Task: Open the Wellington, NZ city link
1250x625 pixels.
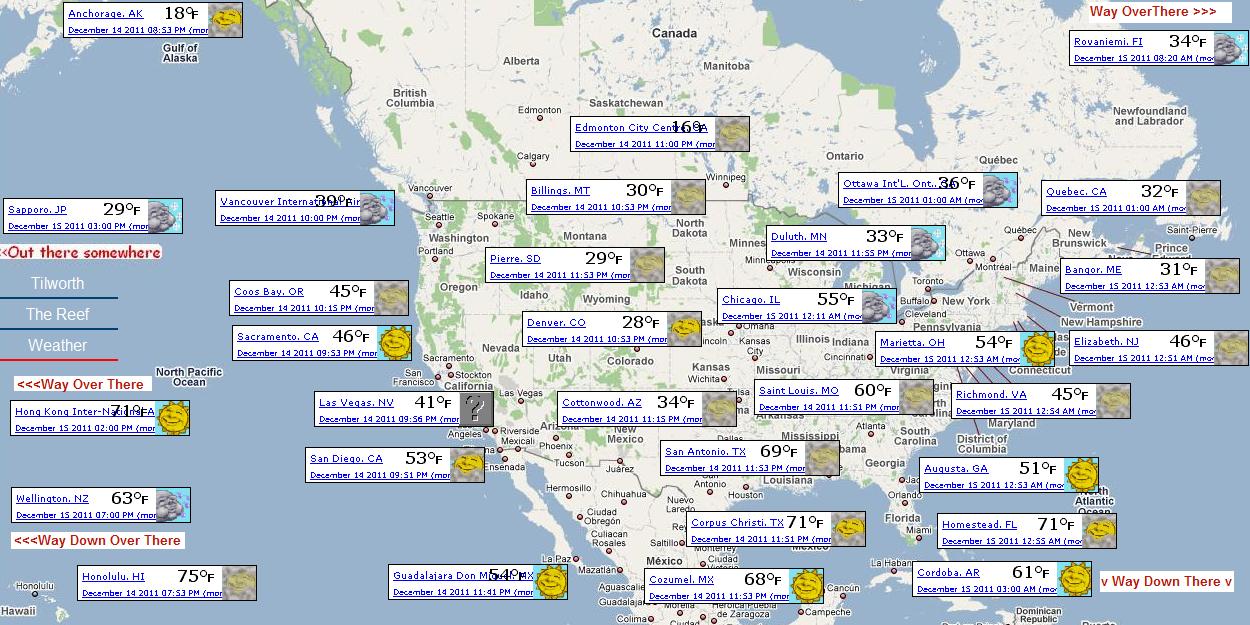Action: [52, 499]
